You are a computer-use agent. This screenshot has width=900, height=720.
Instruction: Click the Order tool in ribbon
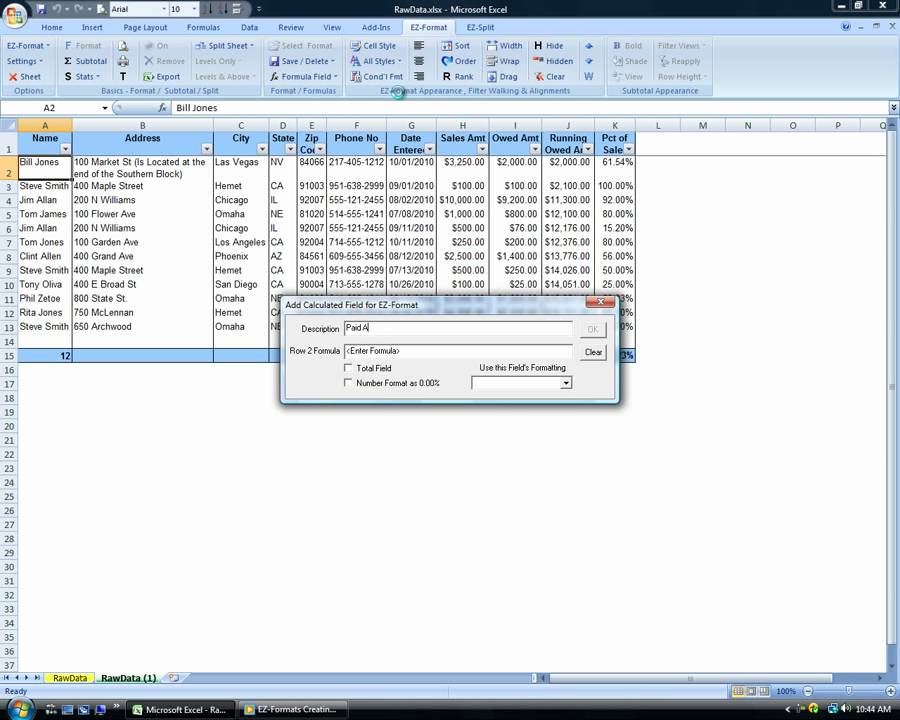(x=459, y=61)
